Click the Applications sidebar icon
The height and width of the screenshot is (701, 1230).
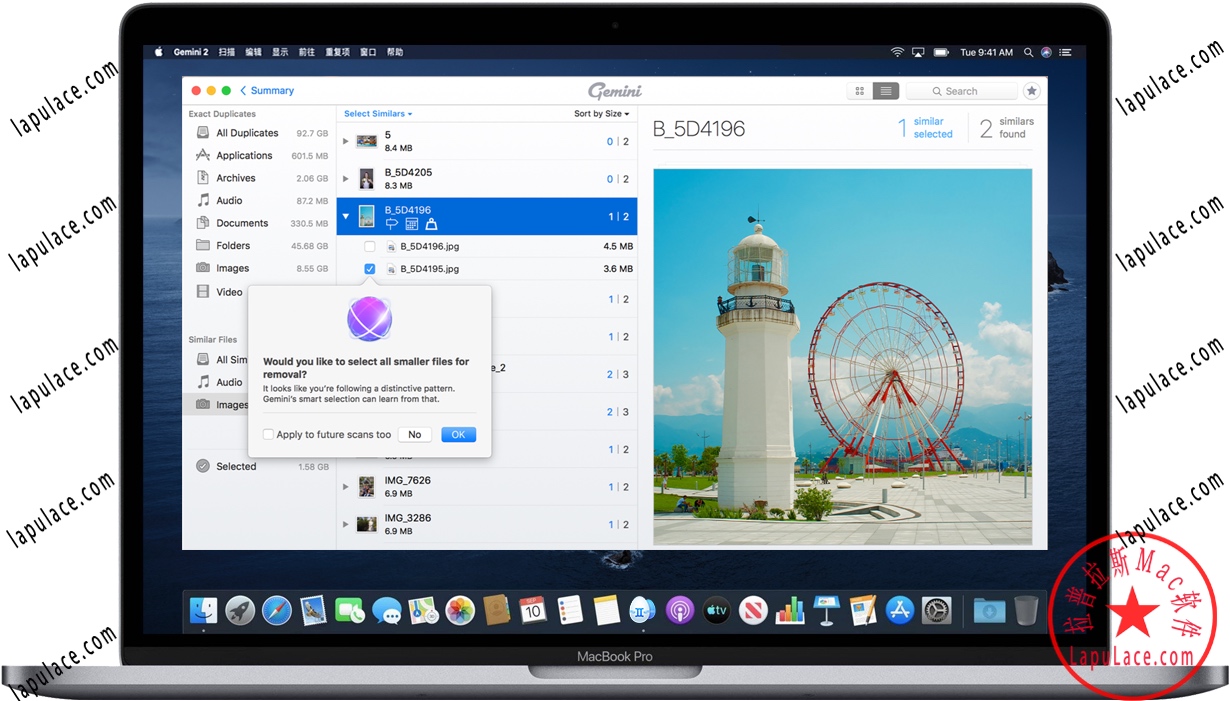201,155
